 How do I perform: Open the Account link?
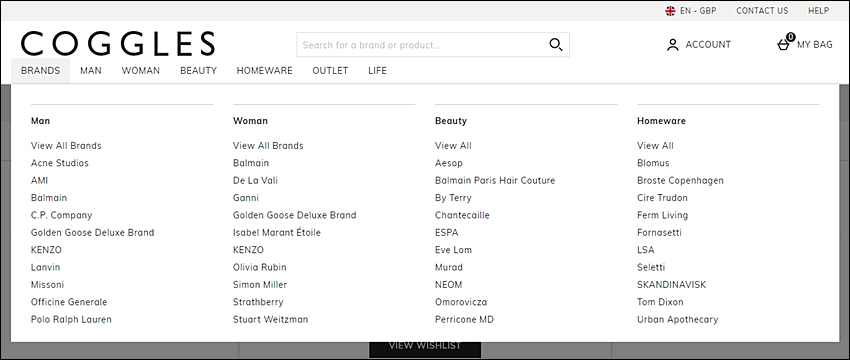click(699, 45)
